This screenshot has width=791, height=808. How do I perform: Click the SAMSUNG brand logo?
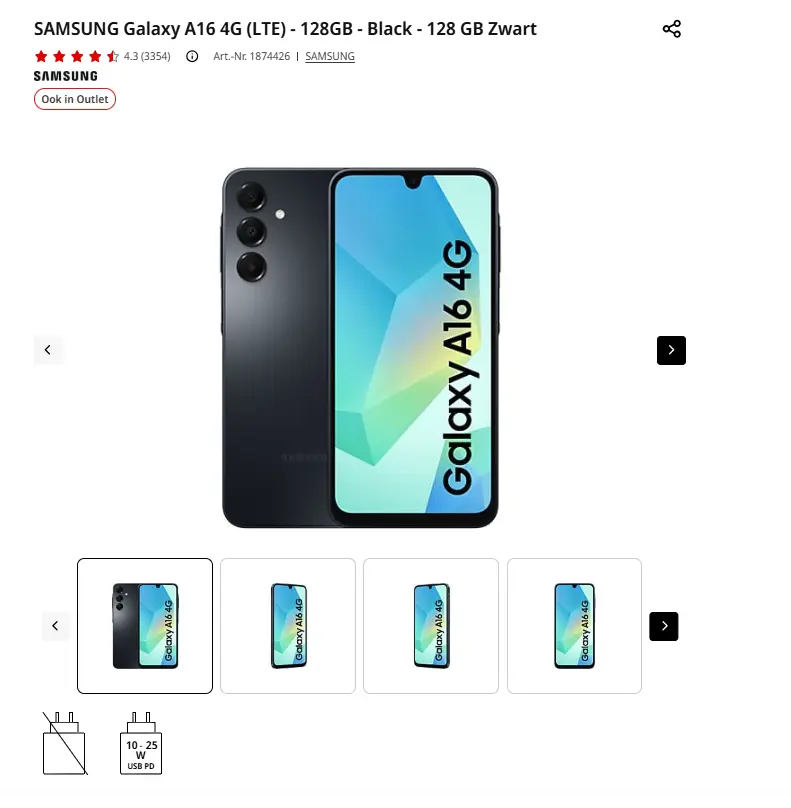pyautogui.click(x=65, y=76)
